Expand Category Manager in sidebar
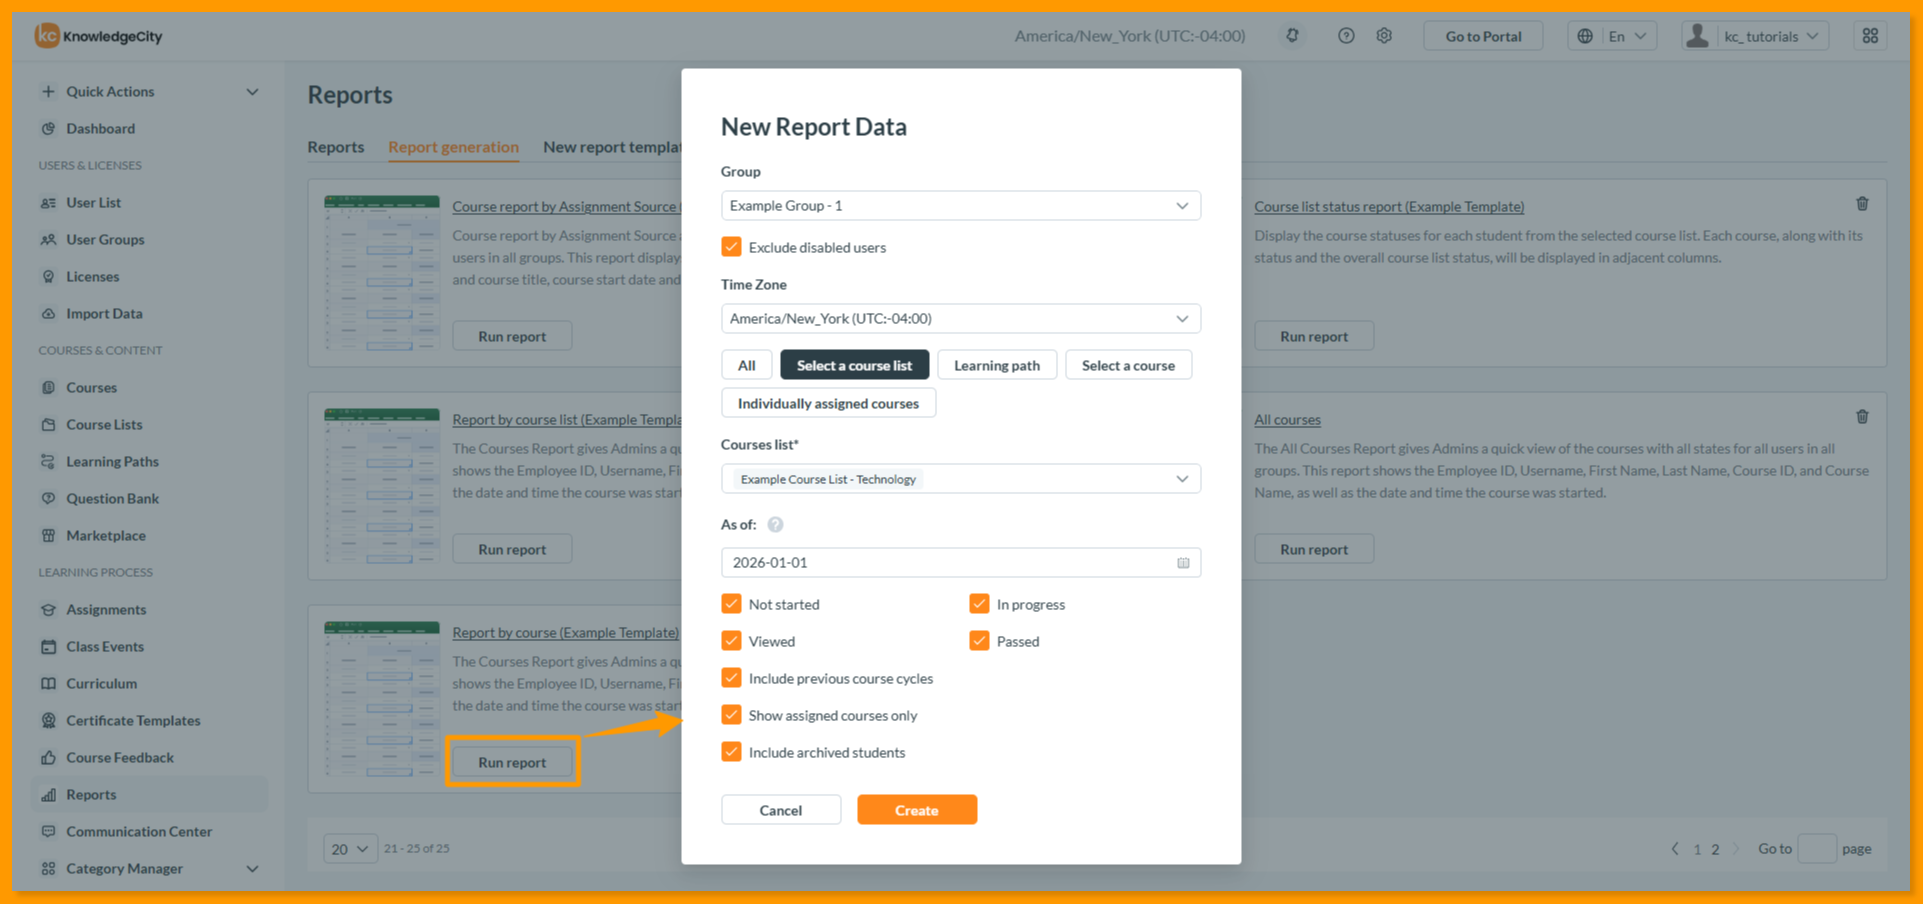 (x=150, y=868)
